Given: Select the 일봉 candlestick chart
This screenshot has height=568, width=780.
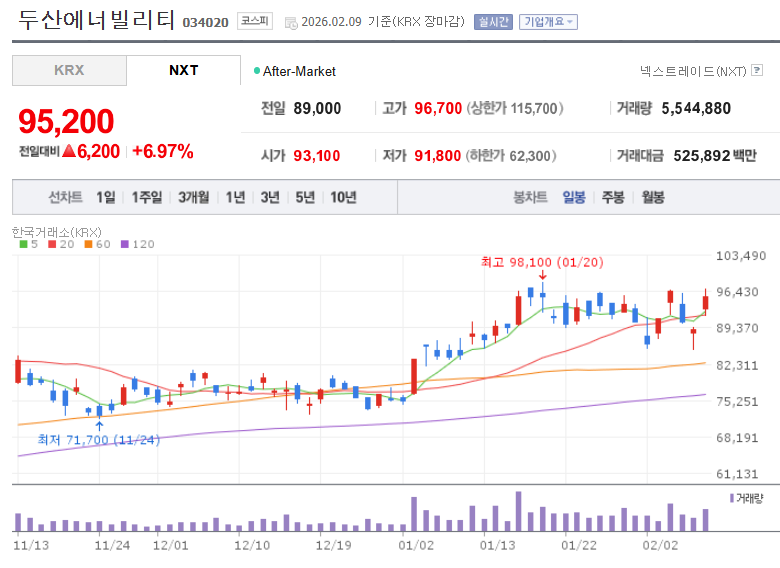Looking at the screenshot, I should click(574, 197).
